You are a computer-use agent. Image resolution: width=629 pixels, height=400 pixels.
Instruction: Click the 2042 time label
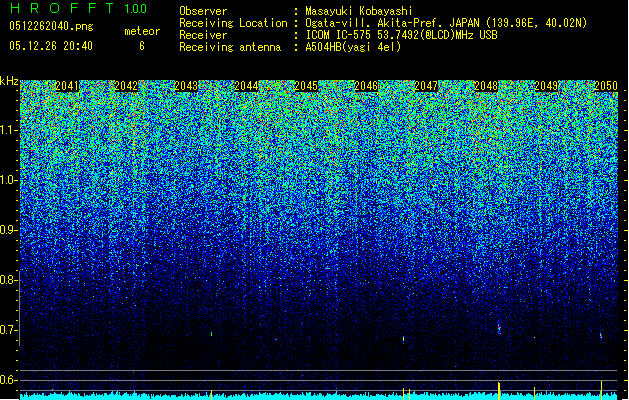[x=126, y=86]
